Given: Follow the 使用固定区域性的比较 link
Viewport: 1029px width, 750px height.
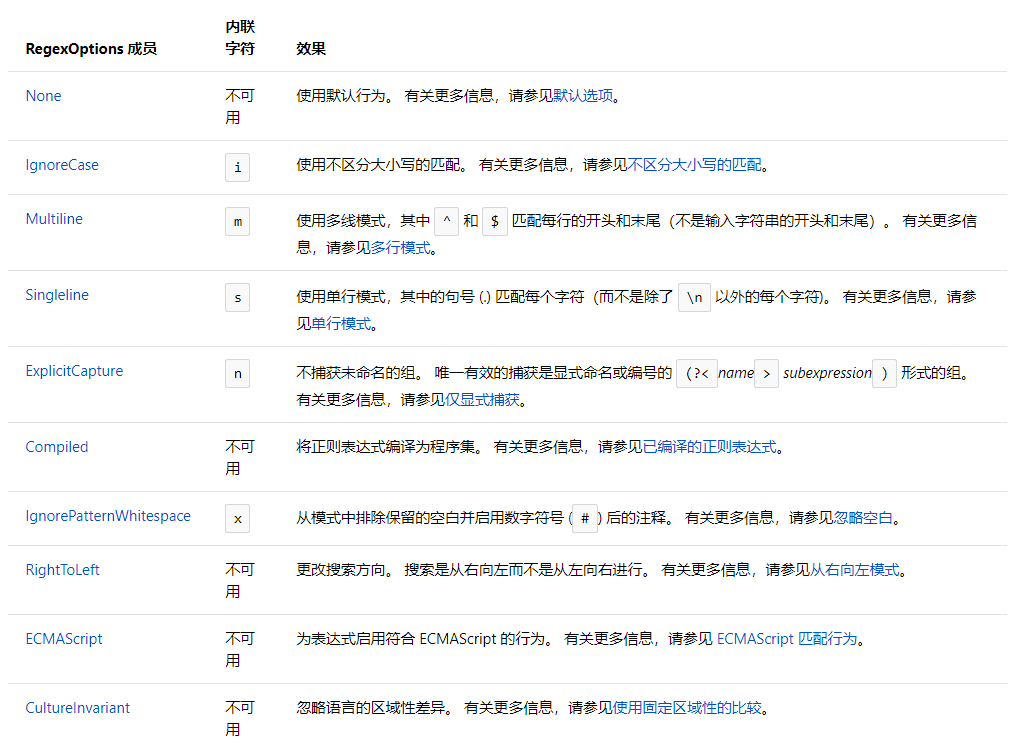Looking at the screenshot, I should pos(687,707).
